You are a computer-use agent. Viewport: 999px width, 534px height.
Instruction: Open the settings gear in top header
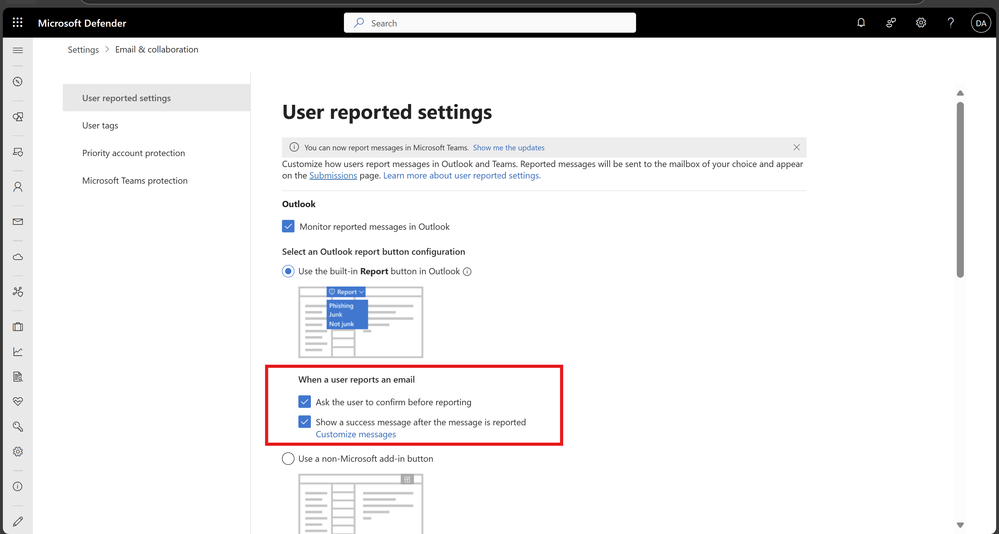click(x=921, y=23)
